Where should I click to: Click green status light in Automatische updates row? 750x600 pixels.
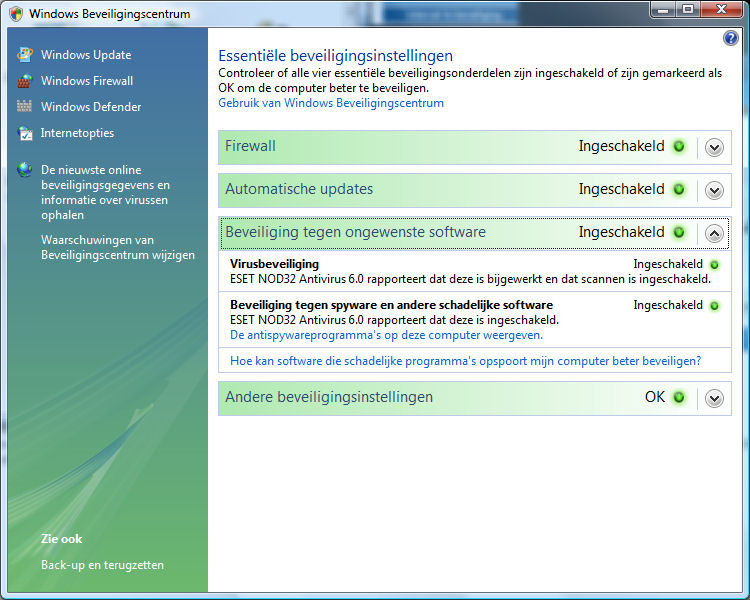679,189
